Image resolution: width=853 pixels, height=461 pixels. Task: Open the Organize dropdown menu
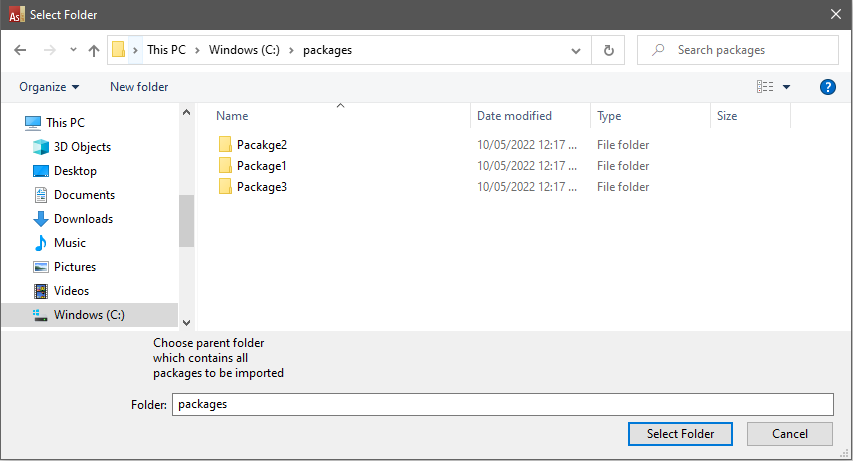(x=49, y=87)
